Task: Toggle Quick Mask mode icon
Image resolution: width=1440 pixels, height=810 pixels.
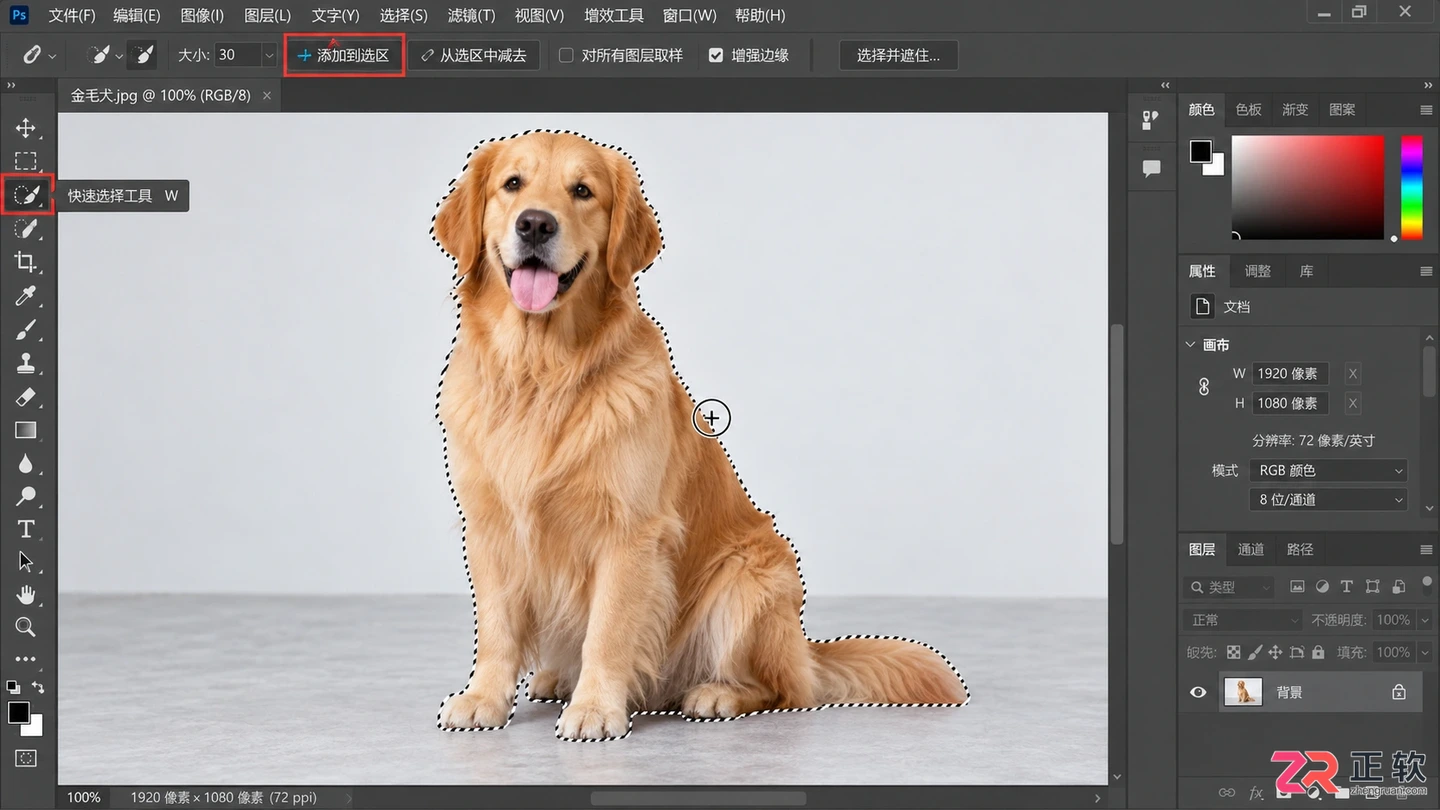Action: point(26,758)
